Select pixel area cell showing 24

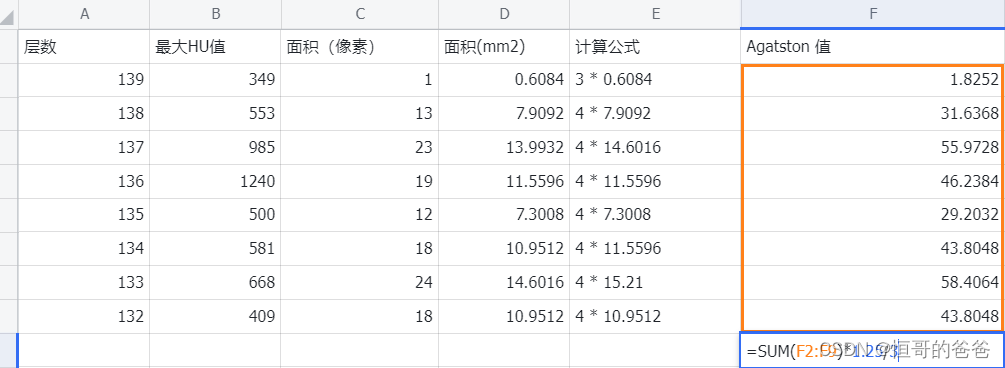pos(360,283)
